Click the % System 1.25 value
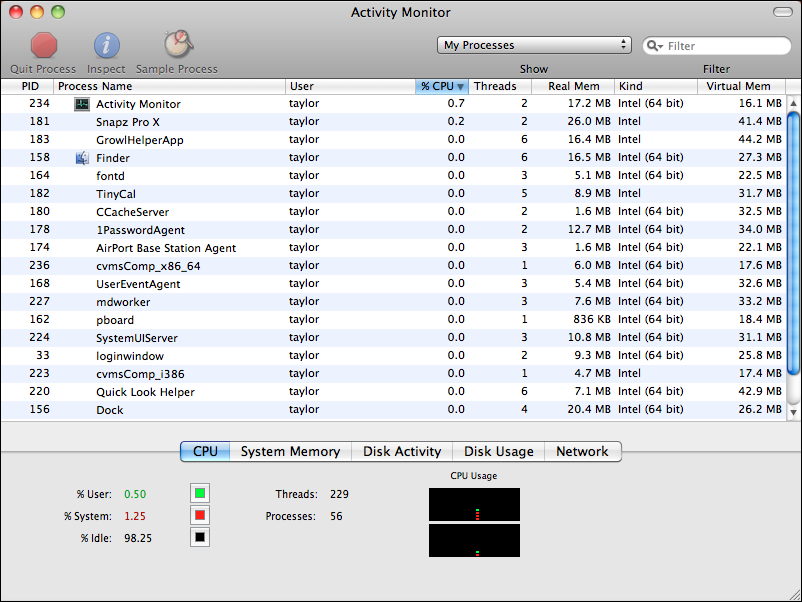 pos(135,516)
